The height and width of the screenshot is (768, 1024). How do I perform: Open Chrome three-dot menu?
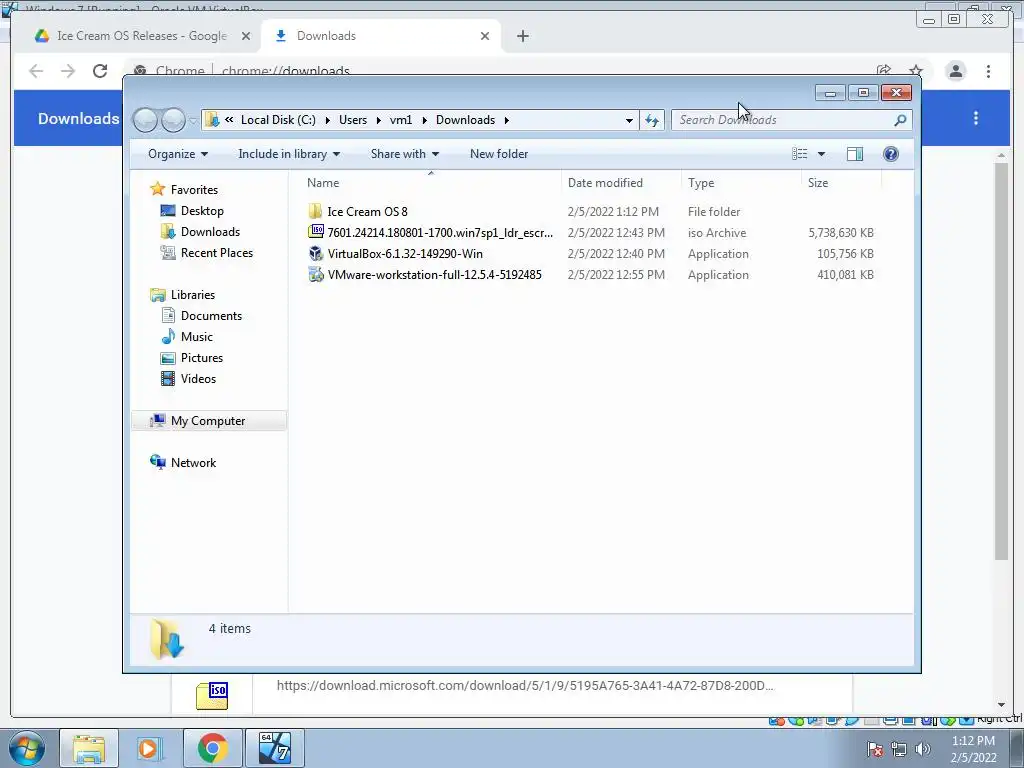pos(988,71)
